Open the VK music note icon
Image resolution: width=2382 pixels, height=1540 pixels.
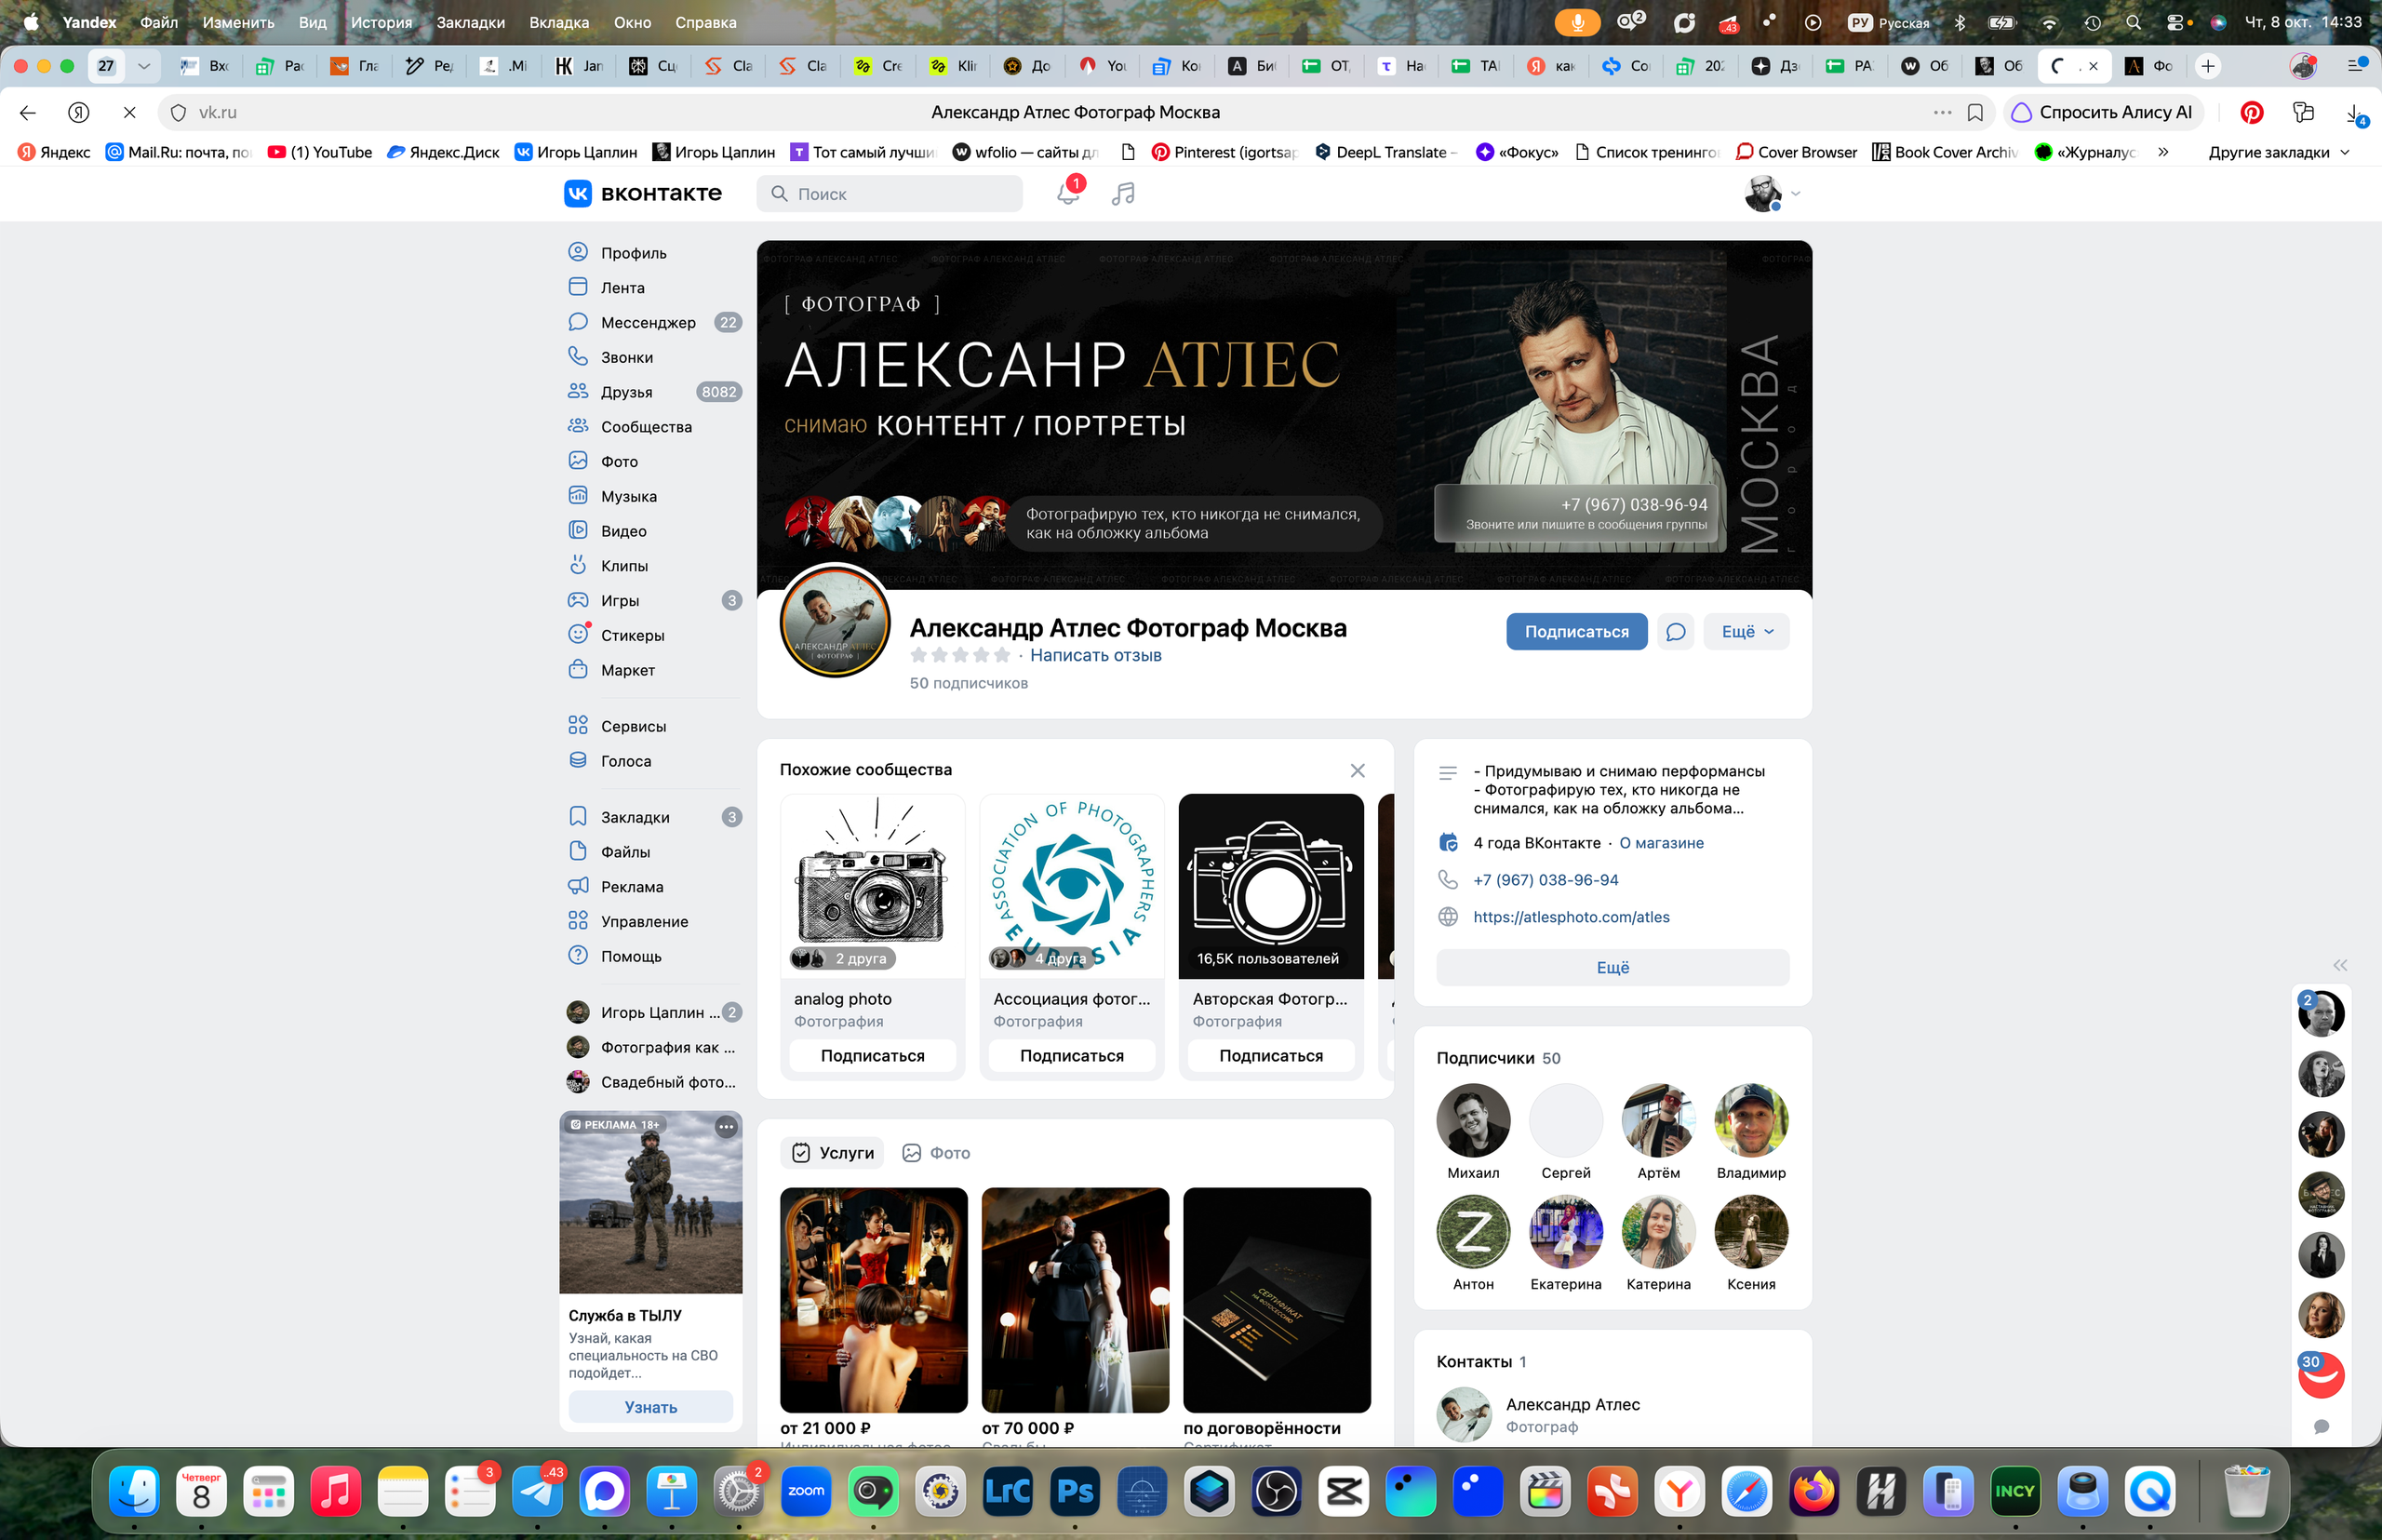pyautogui.click(x=1123, y=193)
